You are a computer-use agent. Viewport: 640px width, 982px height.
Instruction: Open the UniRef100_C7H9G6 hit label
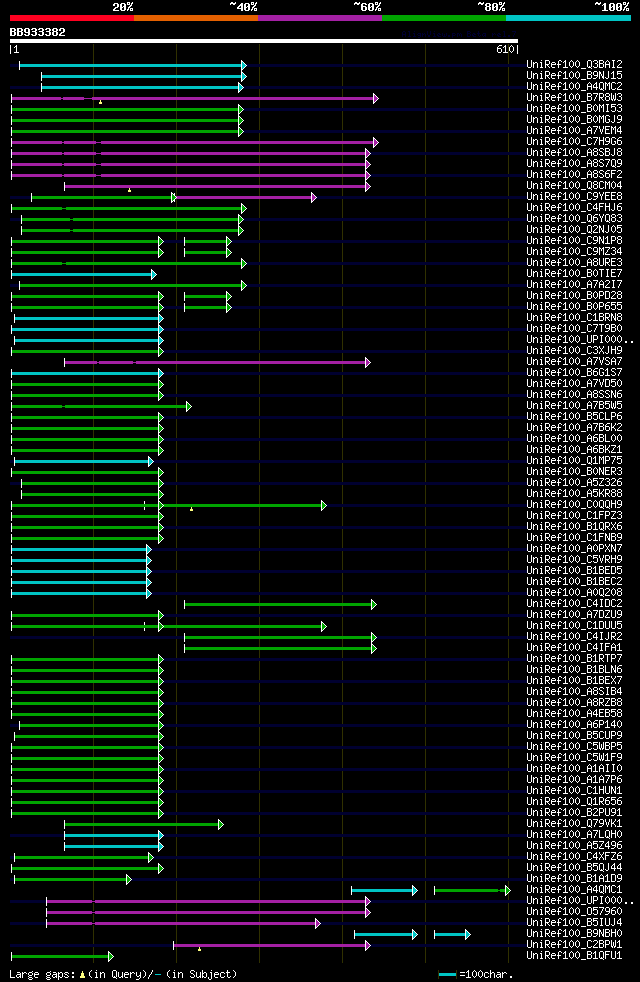click(x=574, y=142)
